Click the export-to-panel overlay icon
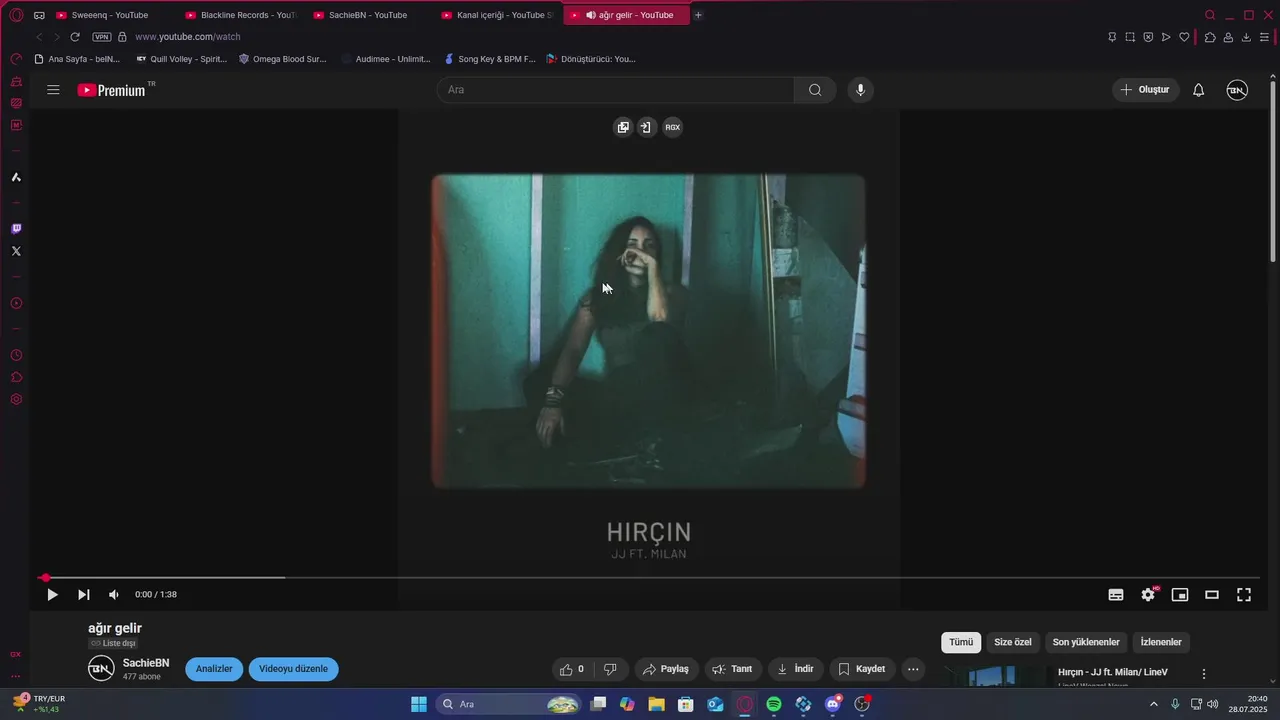Viewport: 1280px width, 720px height. point(646,127)
